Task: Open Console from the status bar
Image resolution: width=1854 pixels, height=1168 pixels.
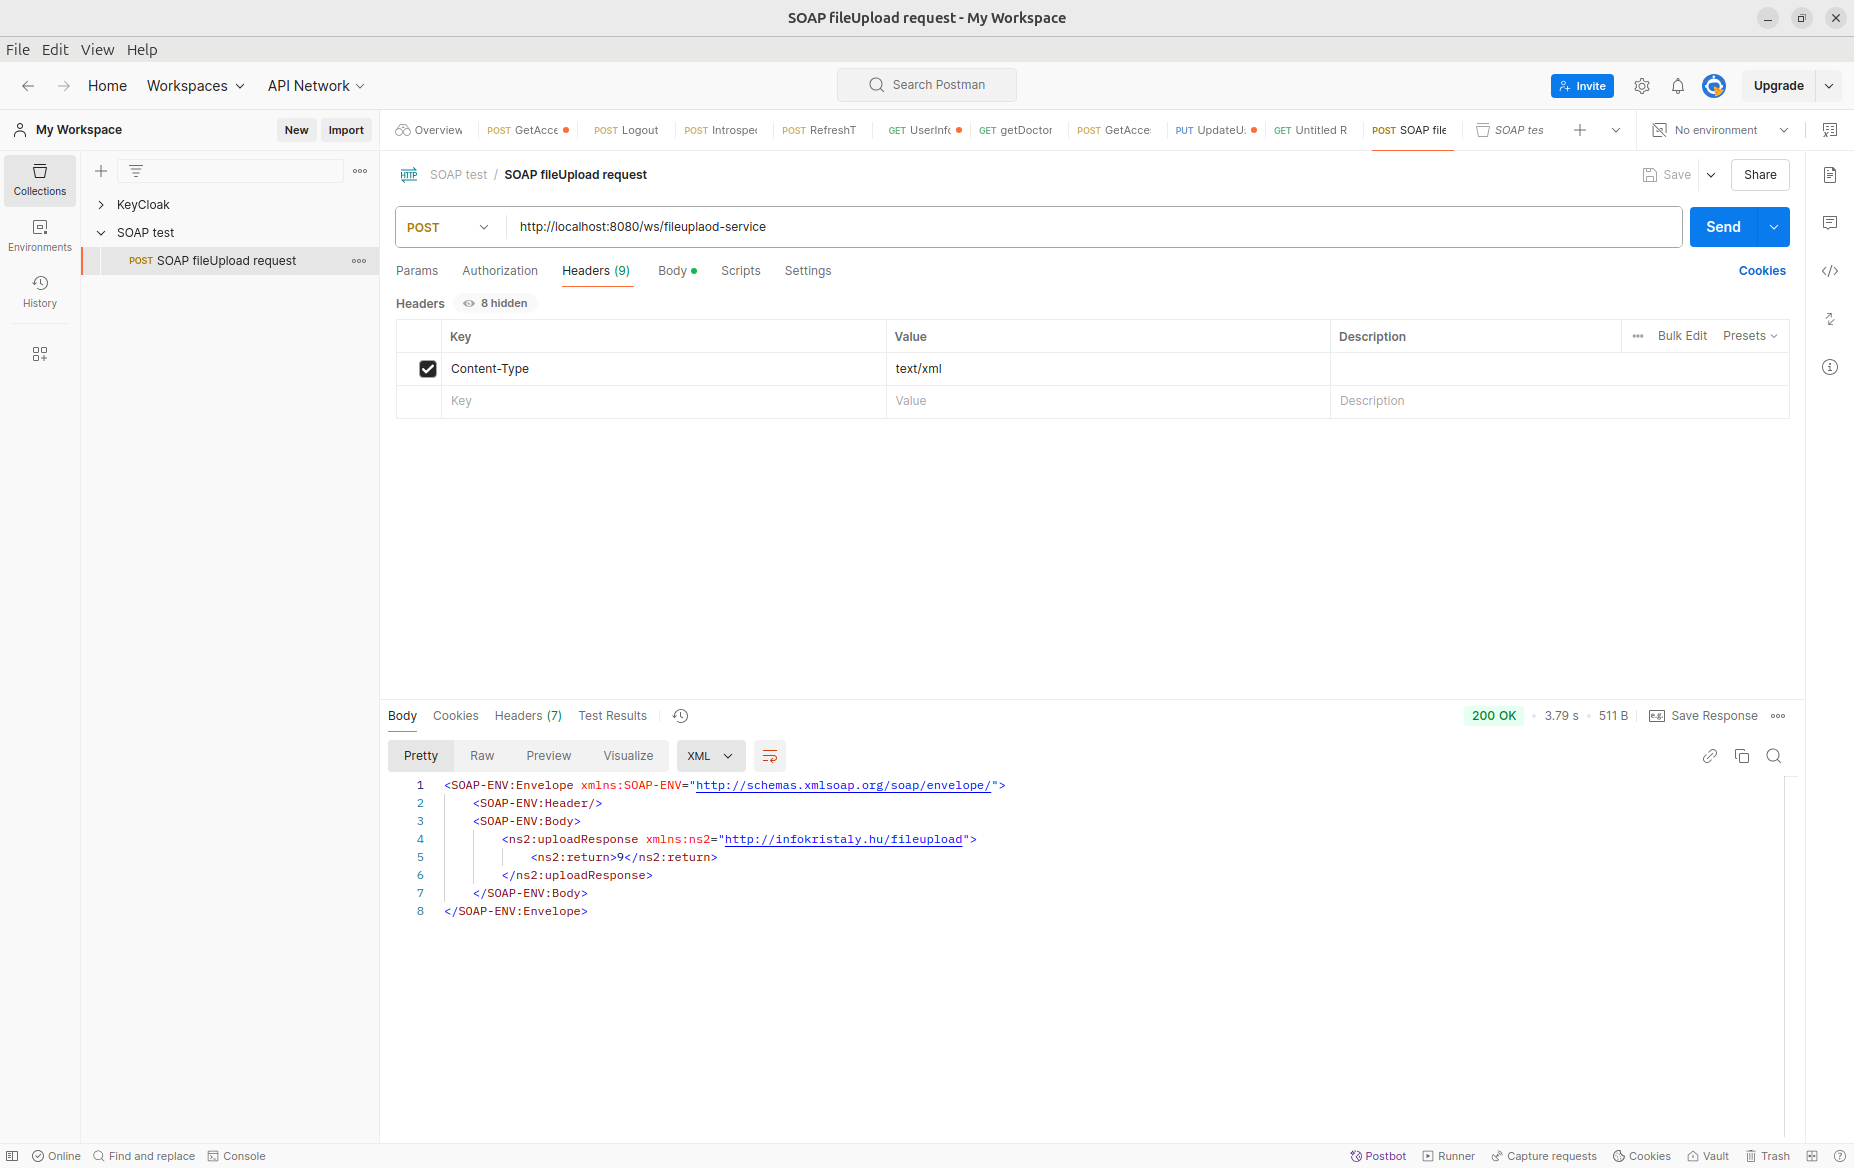Action: coord(236,1156)
